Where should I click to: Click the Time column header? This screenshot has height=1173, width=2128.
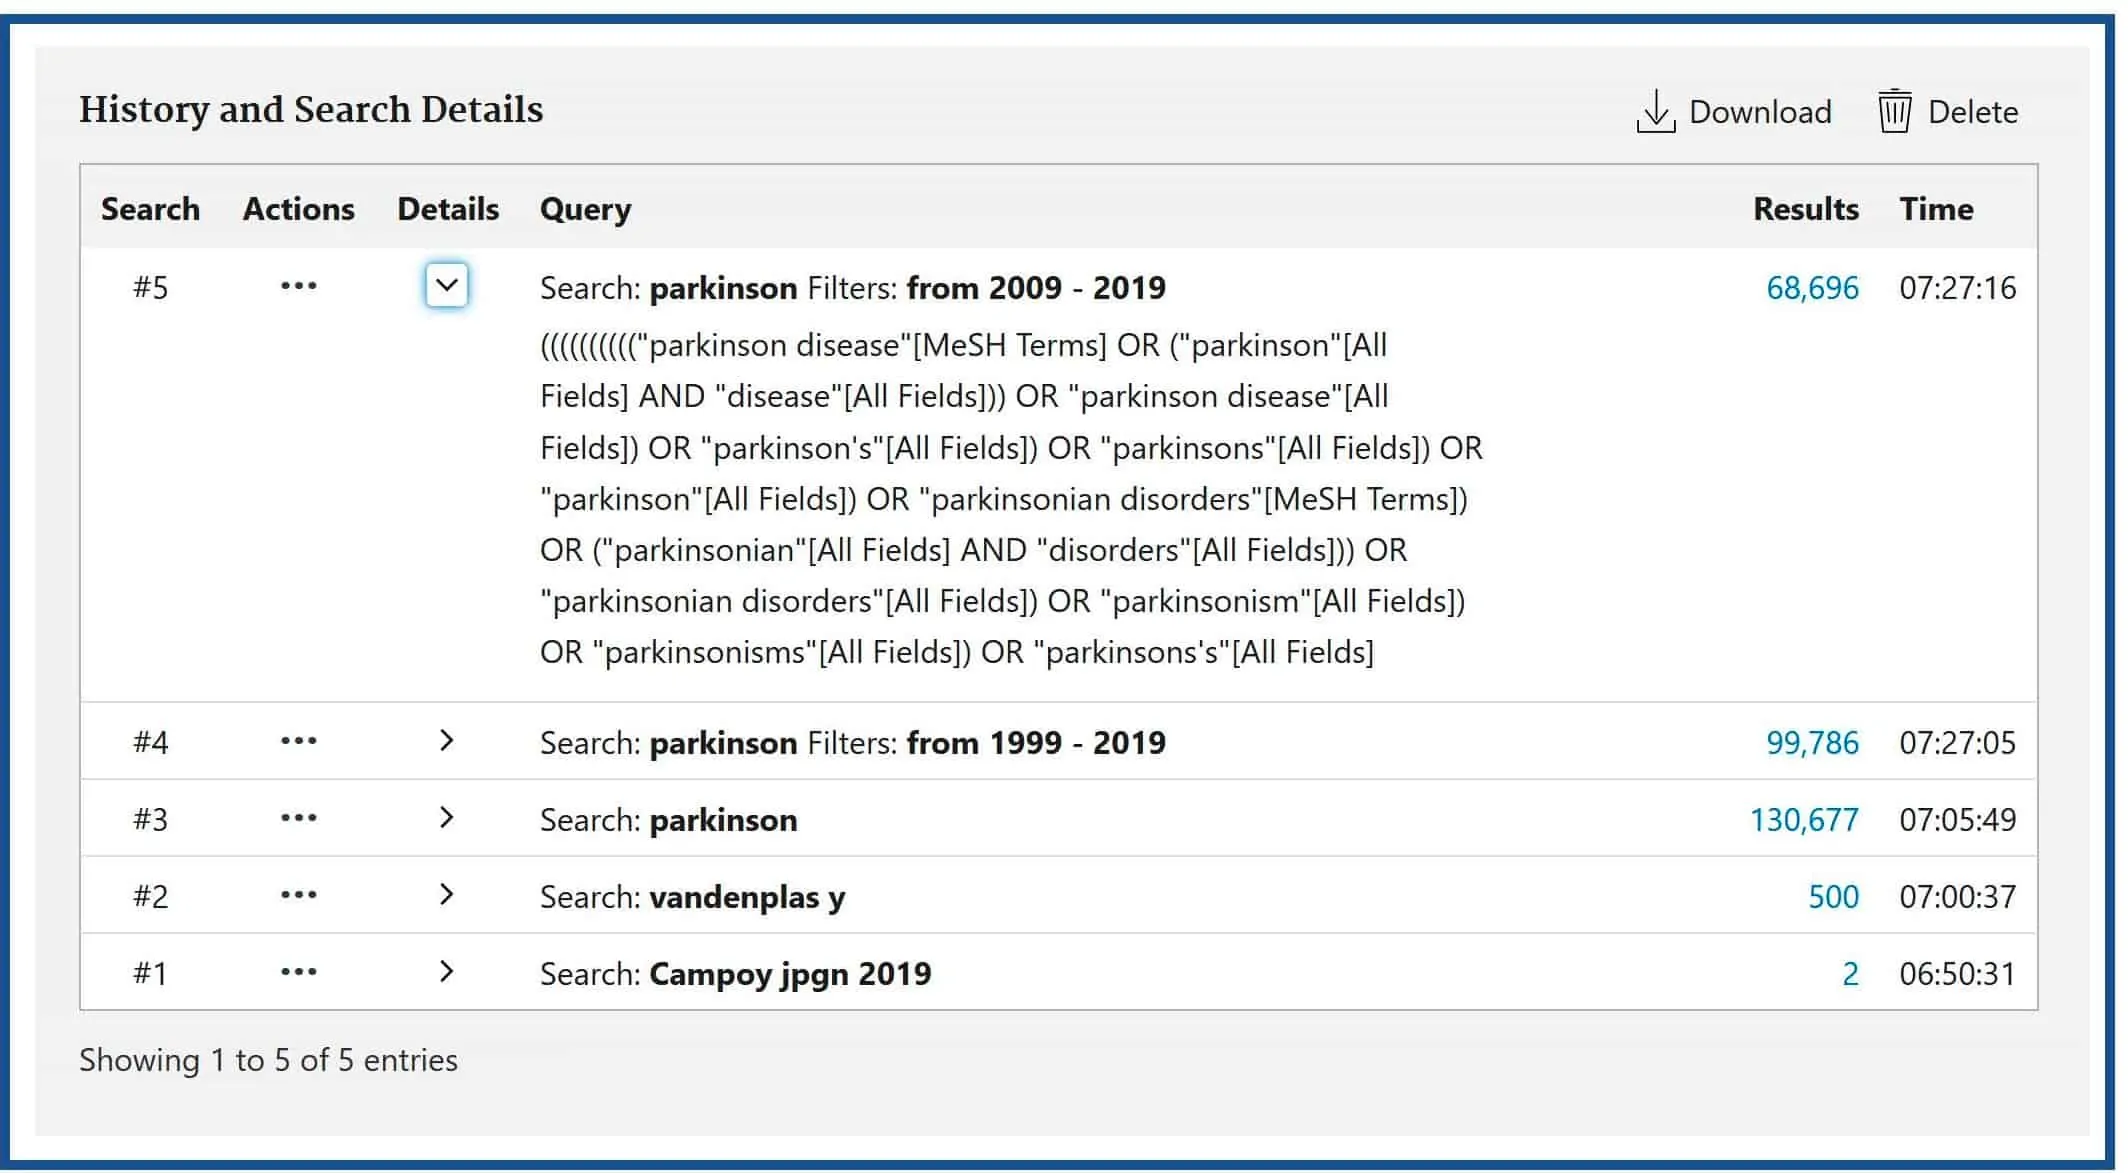(1936, 209)
